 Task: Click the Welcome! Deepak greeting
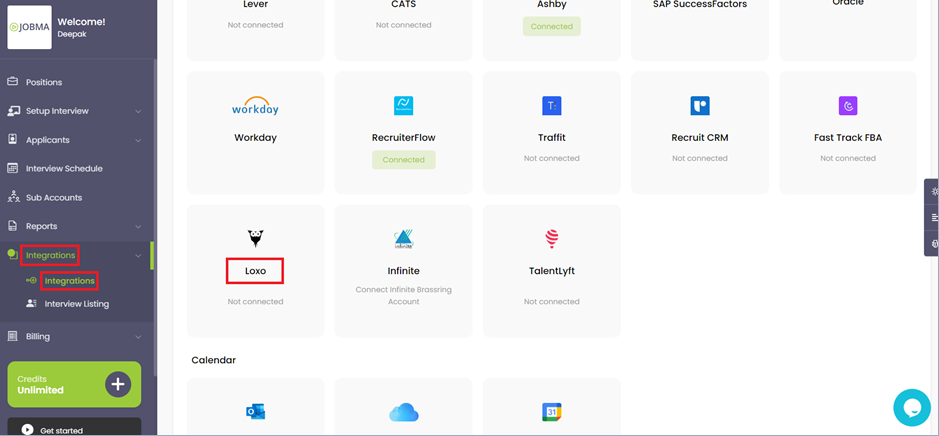click(81, 28)
